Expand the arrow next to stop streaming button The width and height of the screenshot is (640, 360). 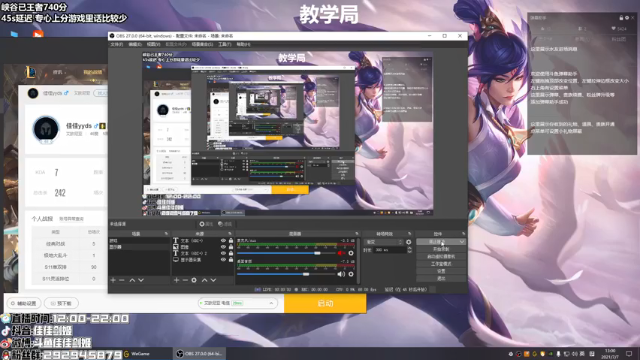[x=462, y=242]
